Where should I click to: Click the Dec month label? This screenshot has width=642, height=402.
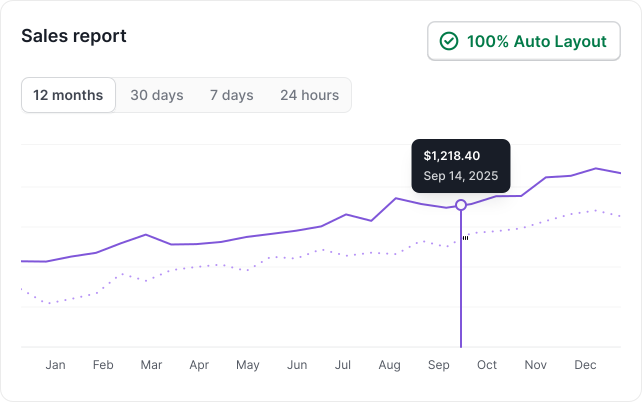pos(585,365)
